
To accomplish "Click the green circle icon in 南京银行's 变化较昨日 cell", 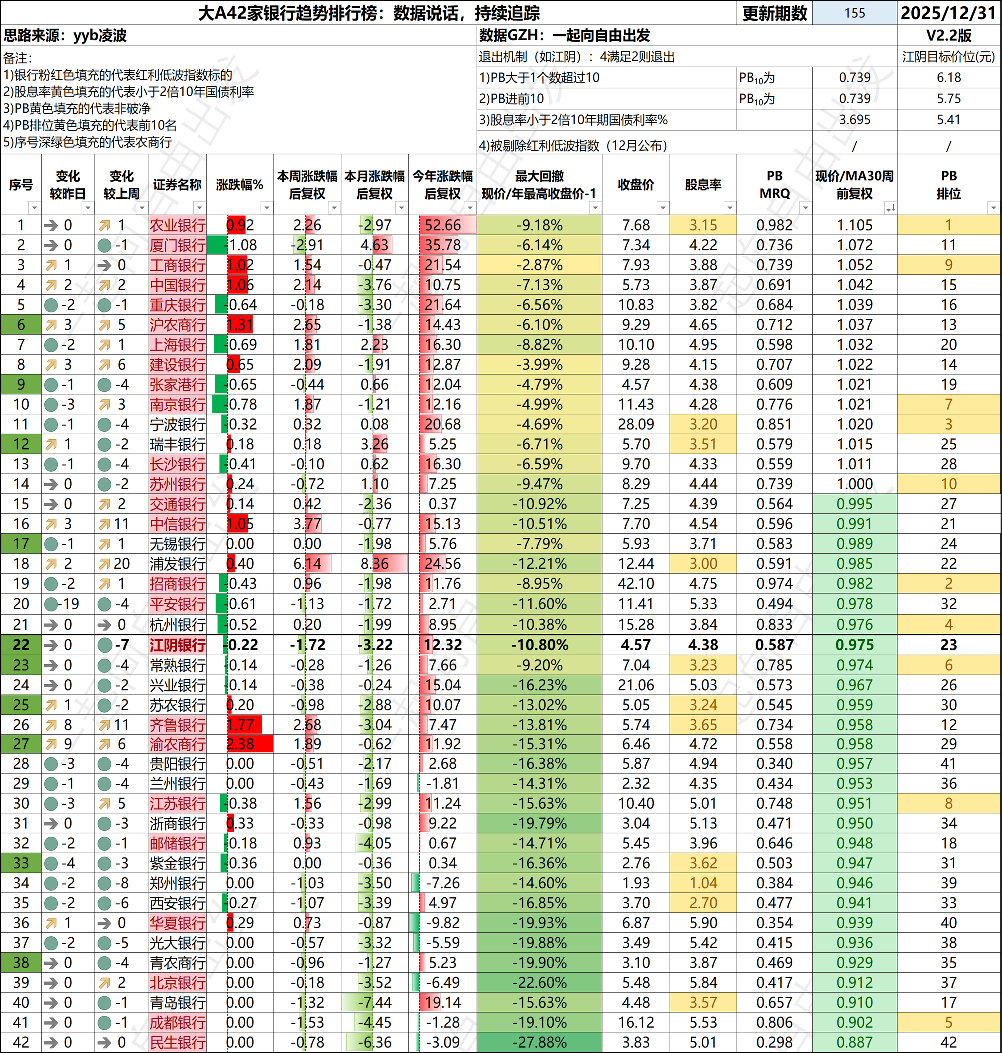I will point(51,405).
